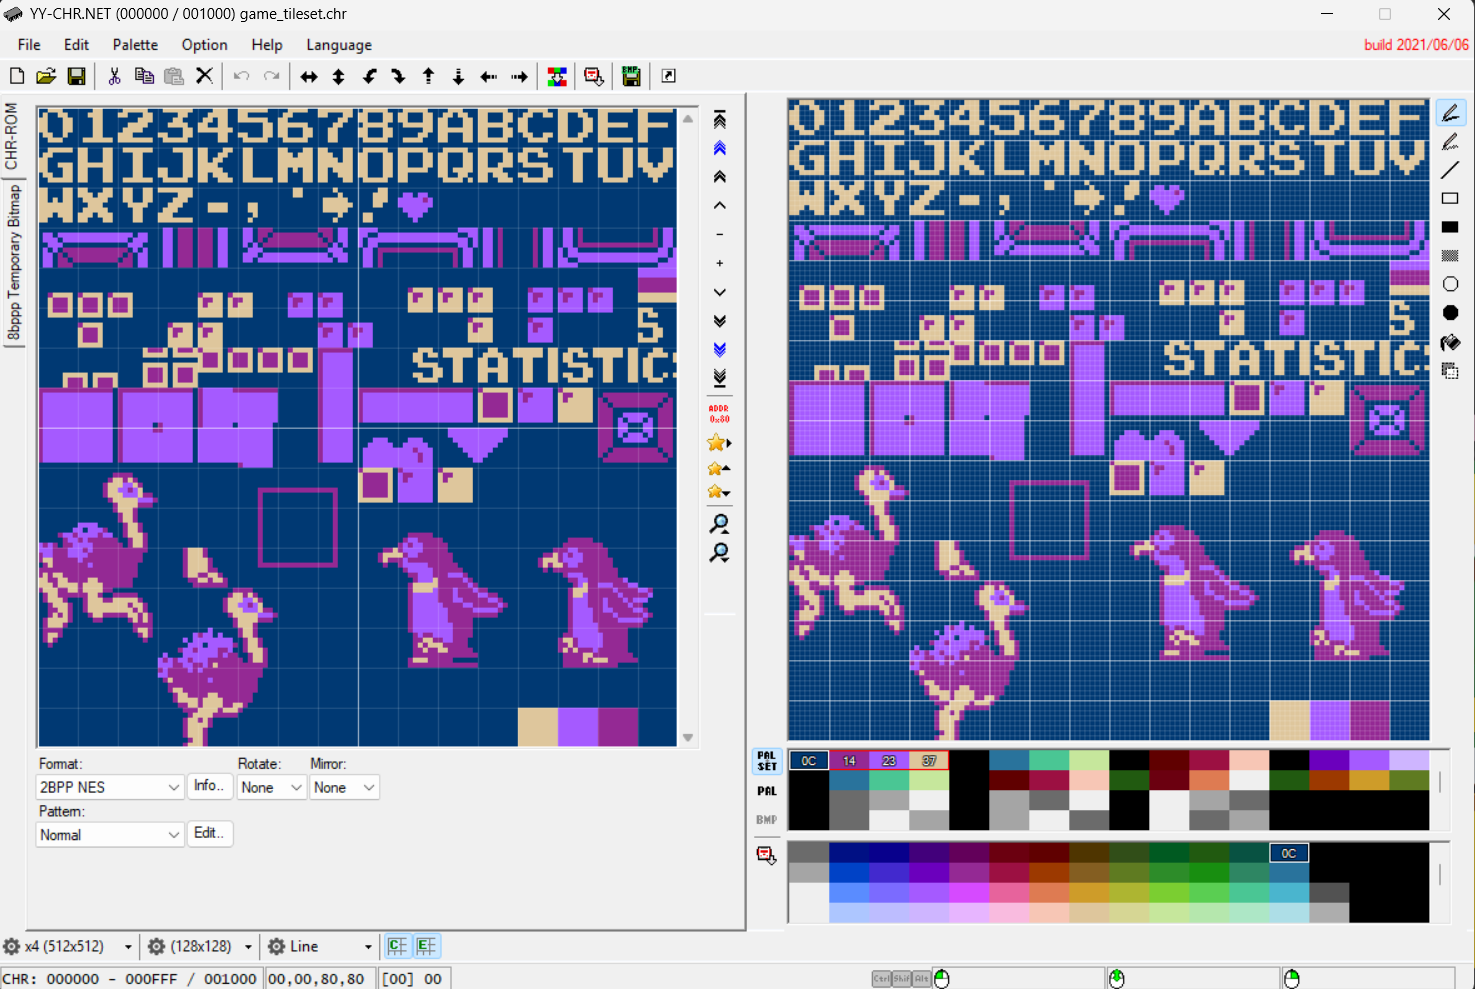Clear the selection with the X icon

(204, 76)
